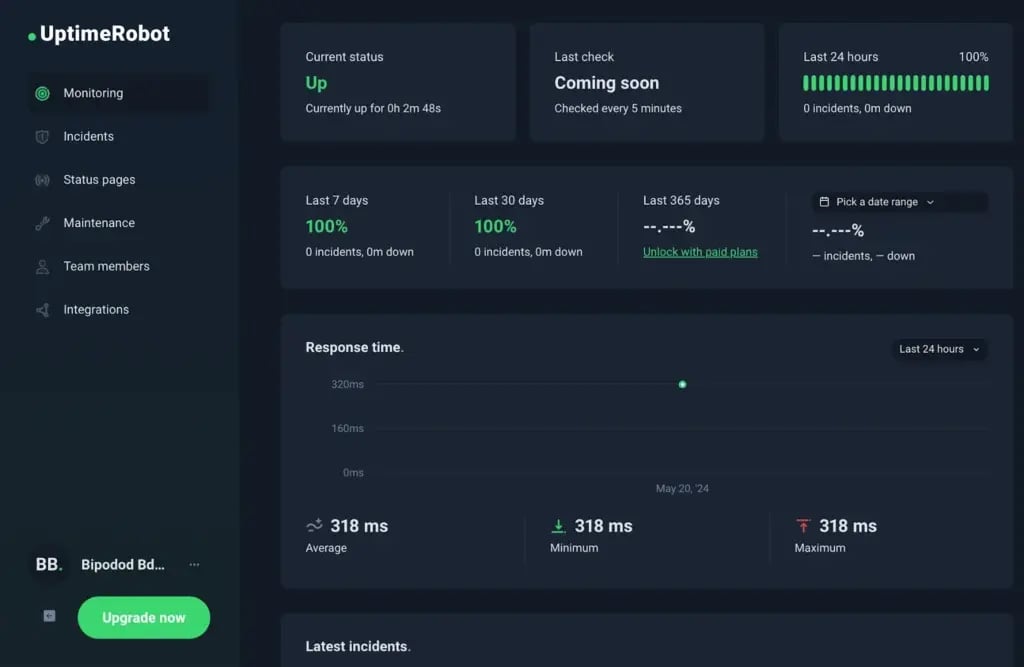Click the BB user avatar

(x=47, y=565)
